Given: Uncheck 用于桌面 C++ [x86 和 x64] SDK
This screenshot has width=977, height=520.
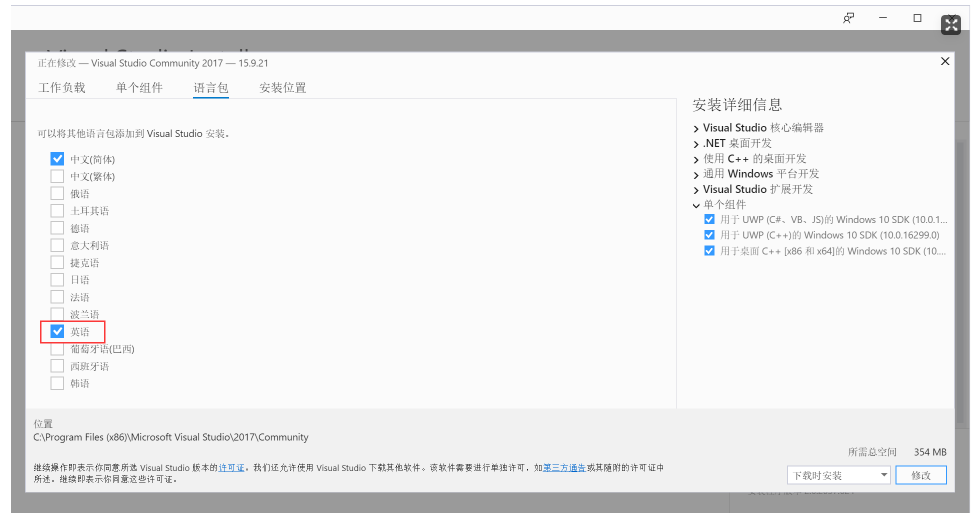Looking at the screenshot, I should [709, 251].
